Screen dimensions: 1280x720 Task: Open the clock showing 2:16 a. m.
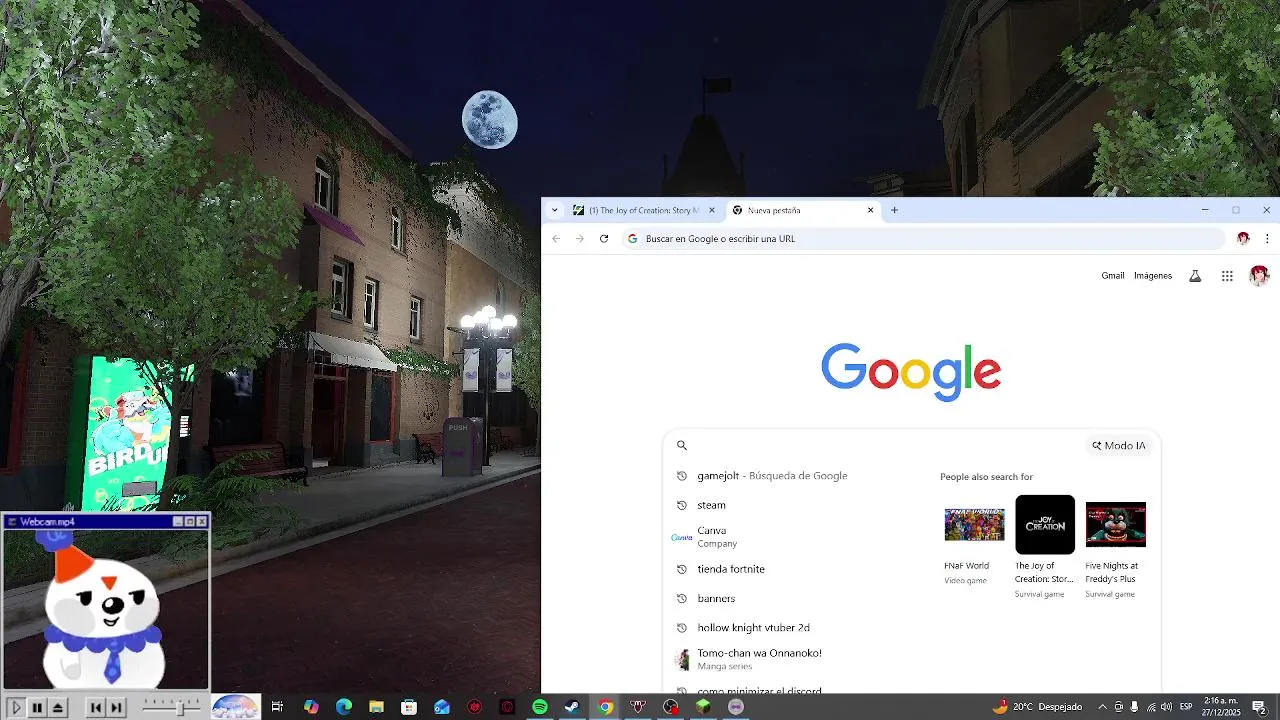pos(1222,707)
